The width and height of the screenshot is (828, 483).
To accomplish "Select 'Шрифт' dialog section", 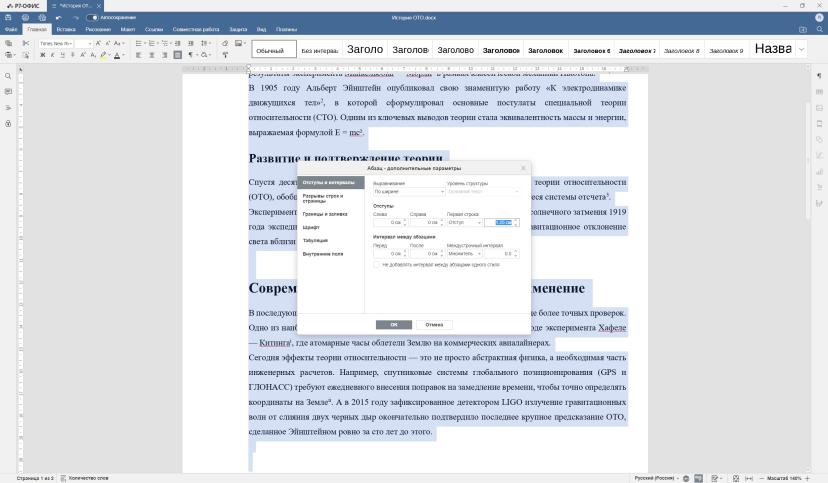I will 331,228.
